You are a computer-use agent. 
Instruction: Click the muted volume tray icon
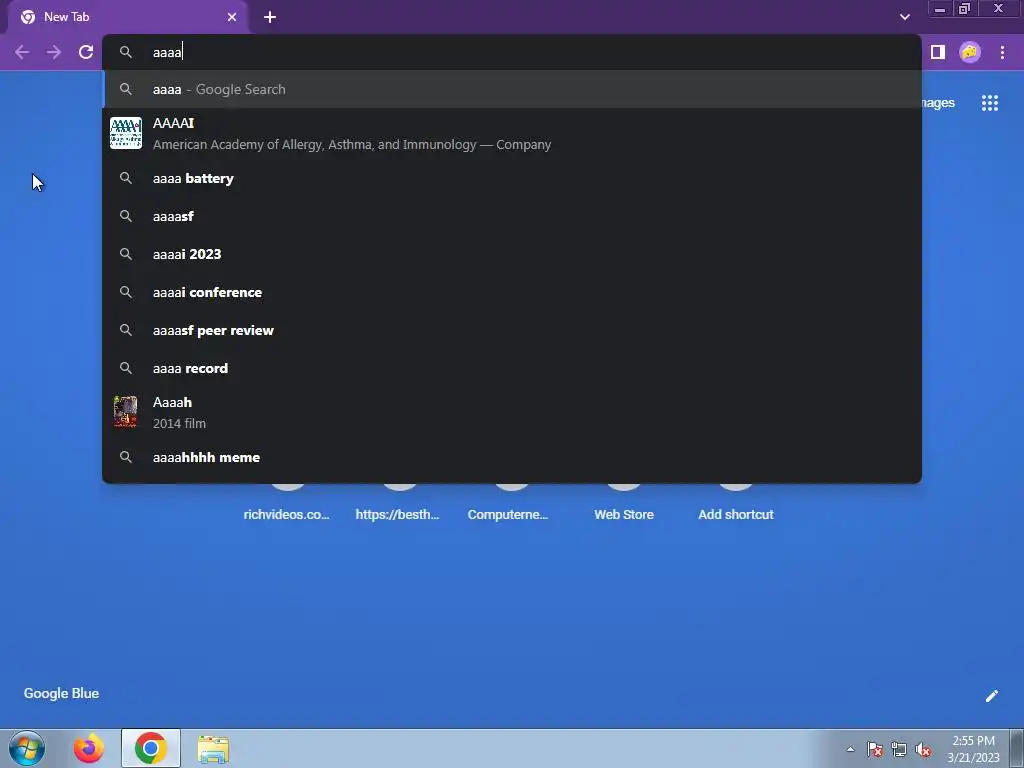[x=923, y=749]
